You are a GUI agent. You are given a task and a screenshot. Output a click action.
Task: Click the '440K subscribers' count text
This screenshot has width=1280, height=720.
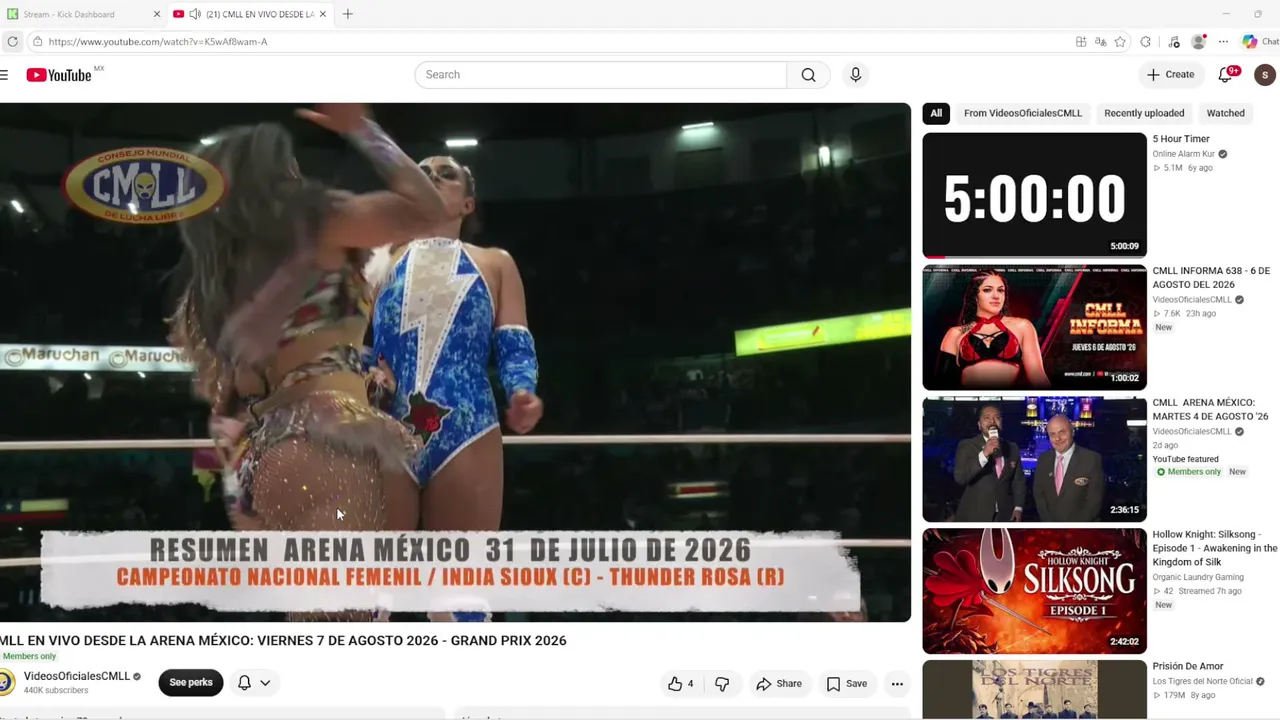(56, 690)
